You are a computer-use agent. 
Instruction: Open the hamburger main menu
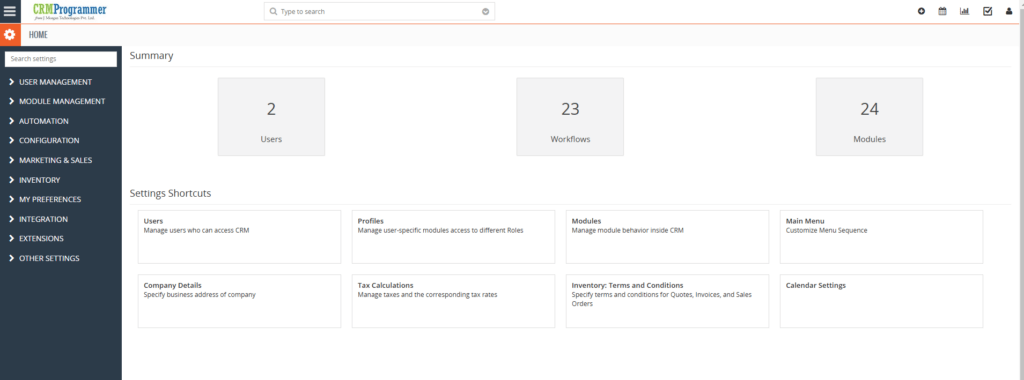coord(10,11)
